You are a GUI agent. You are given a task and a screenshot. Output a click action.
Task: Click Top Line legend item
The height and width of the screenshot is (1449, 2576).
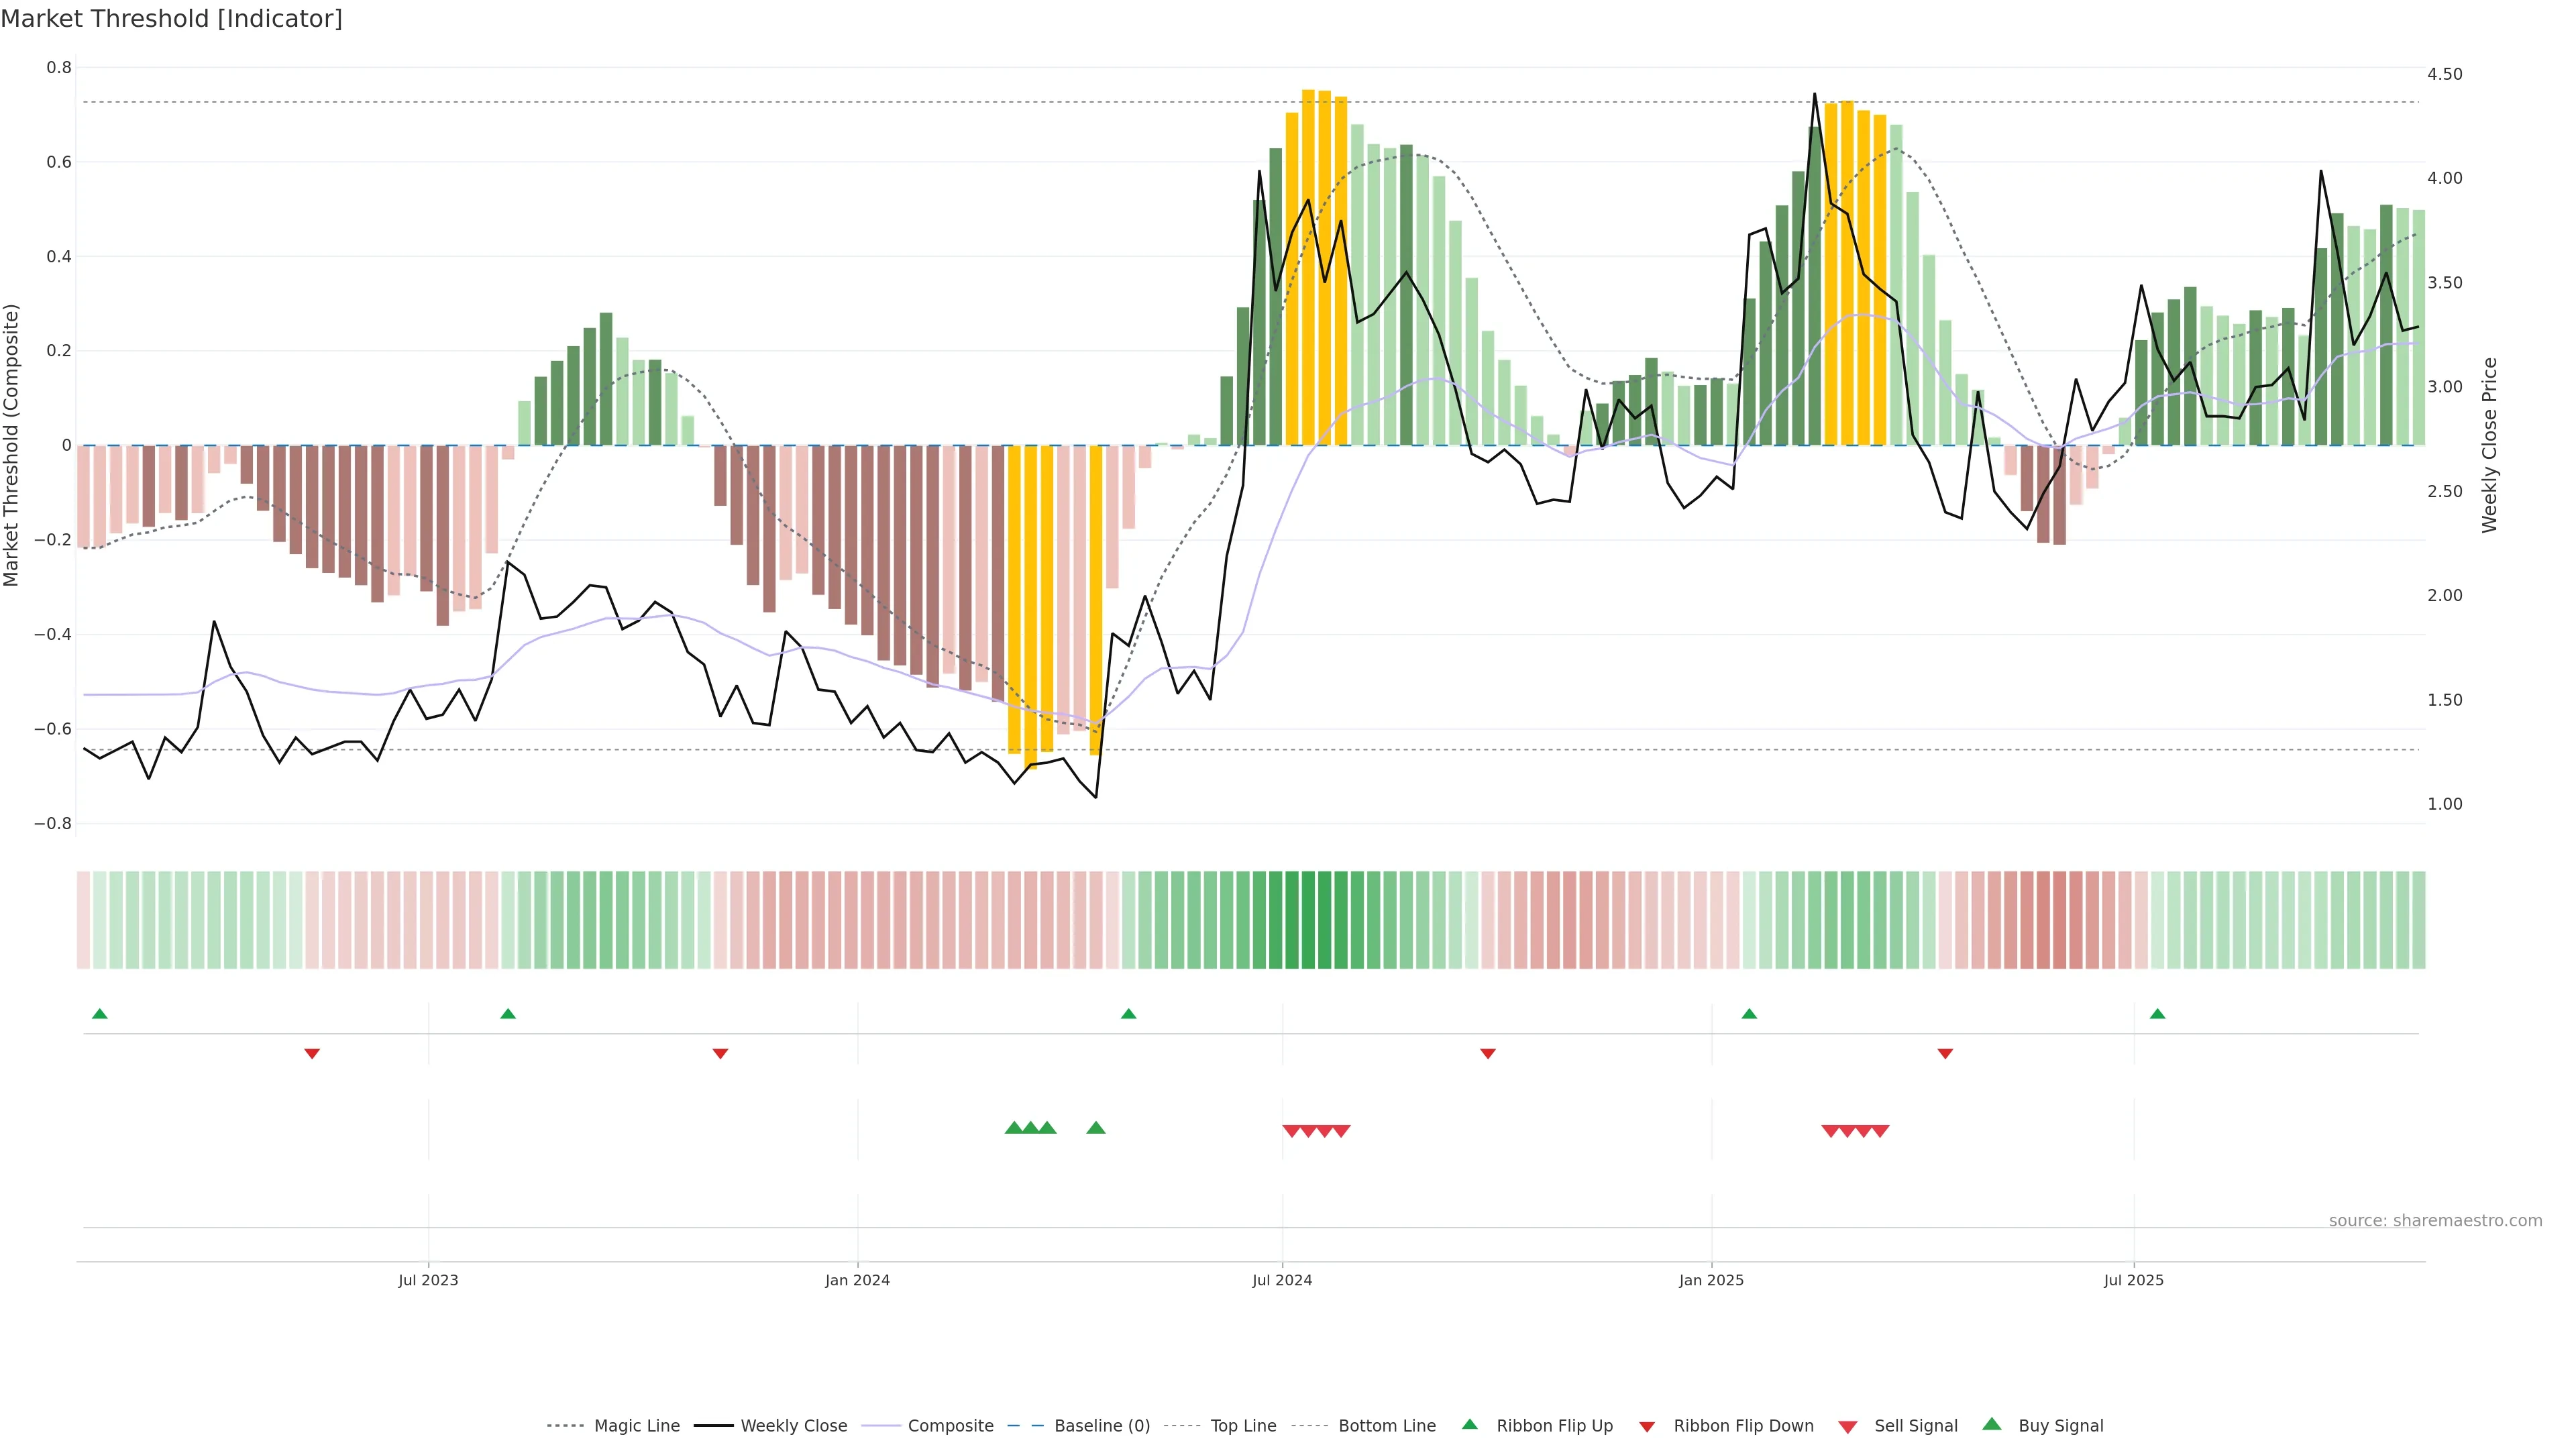click(1243, 1426)
